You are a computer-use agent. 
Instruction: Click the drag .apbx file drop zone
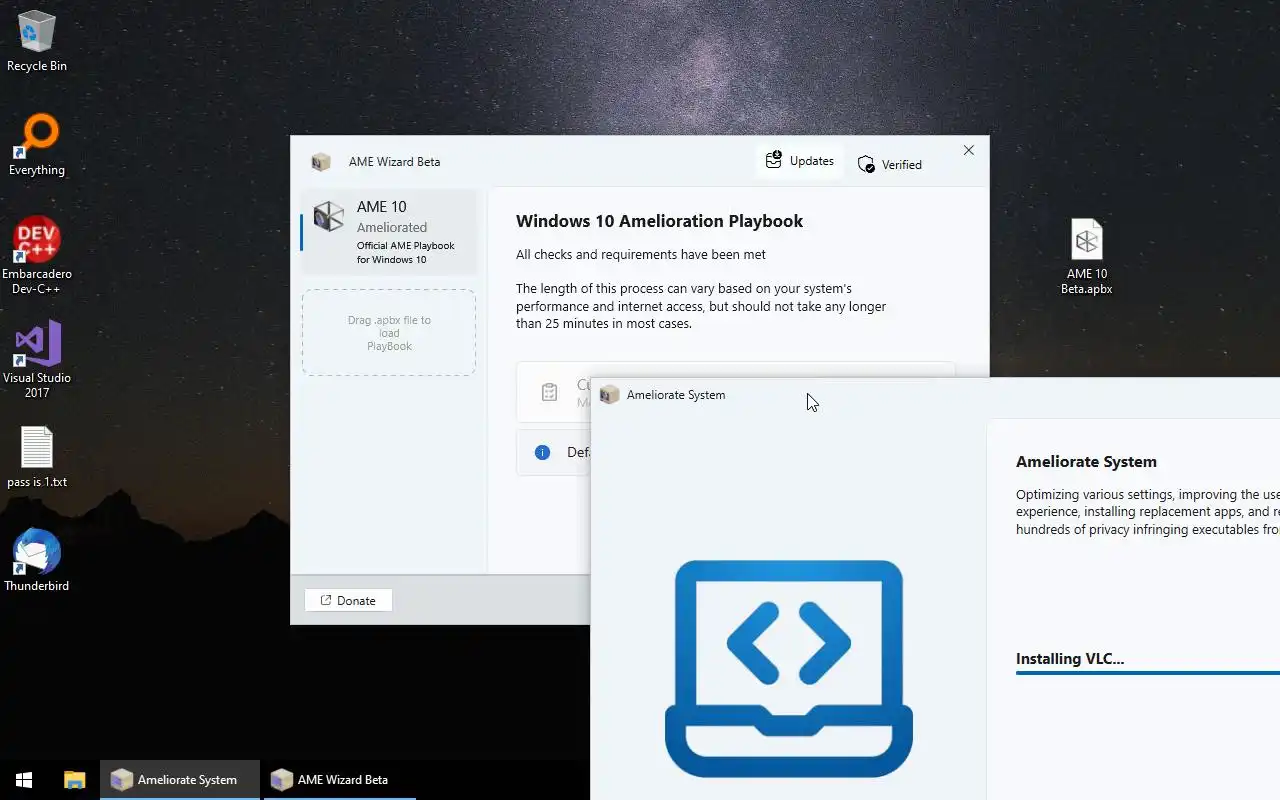coord(389,333)
